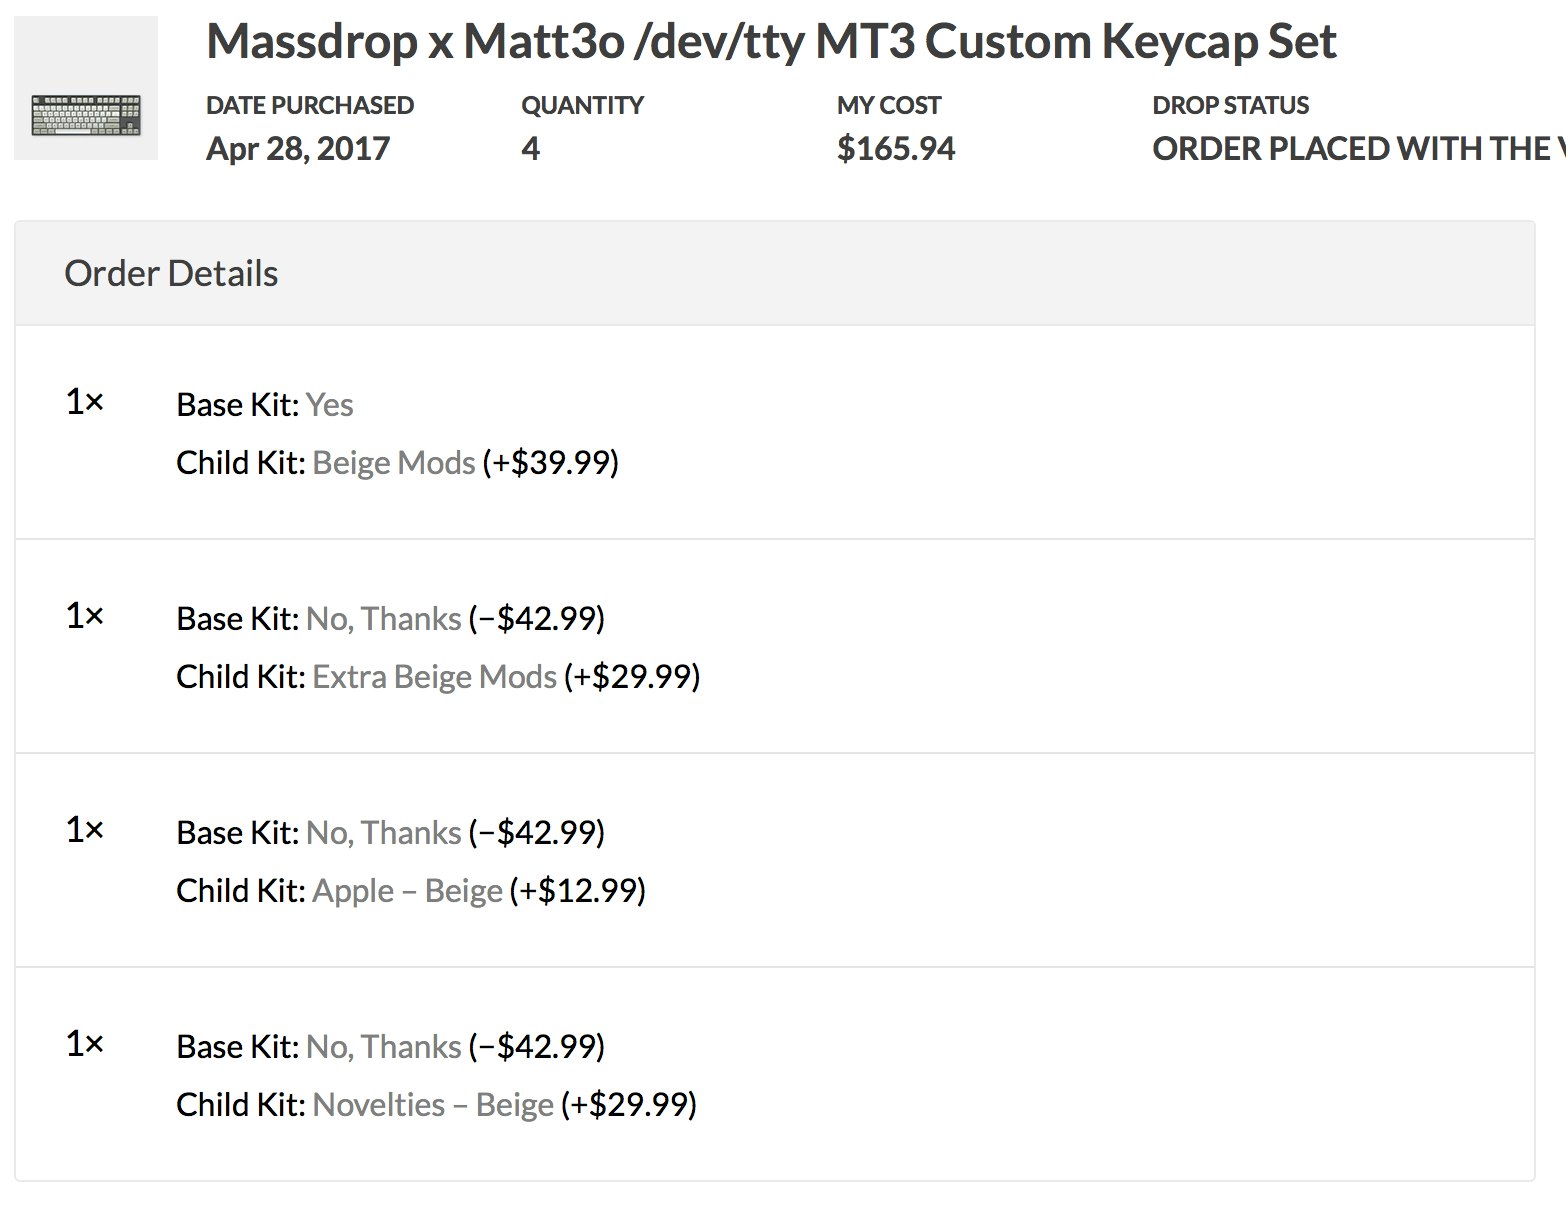
Task: Open the Massdrop x Matt3o keycap set title
Action: (770, 42)
